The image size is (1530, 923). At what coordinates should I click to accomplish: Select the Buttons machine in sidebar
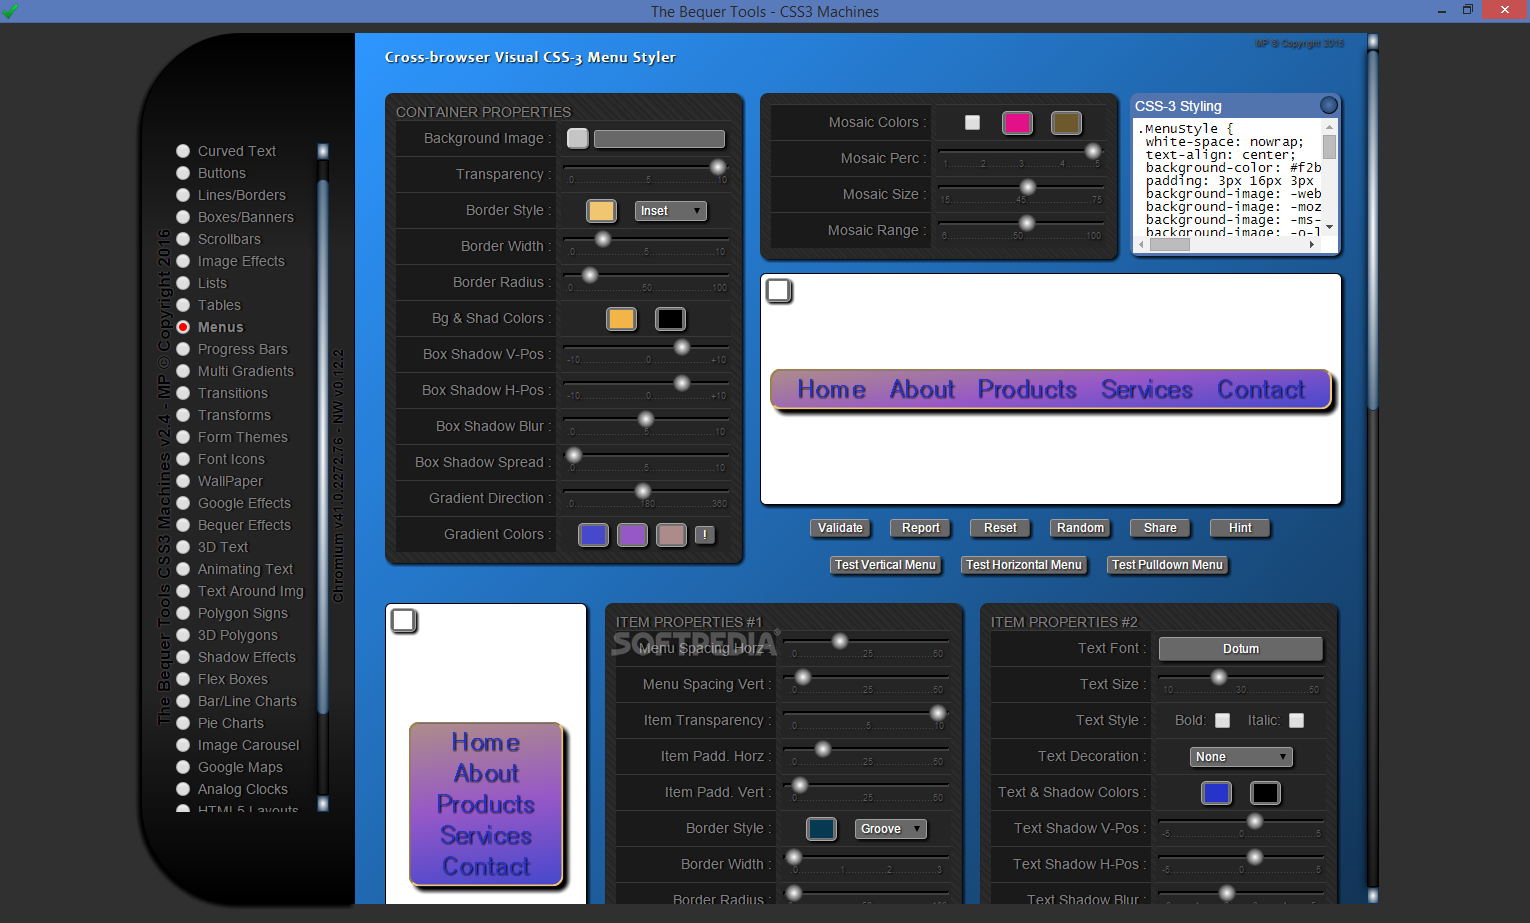point(183,173)
